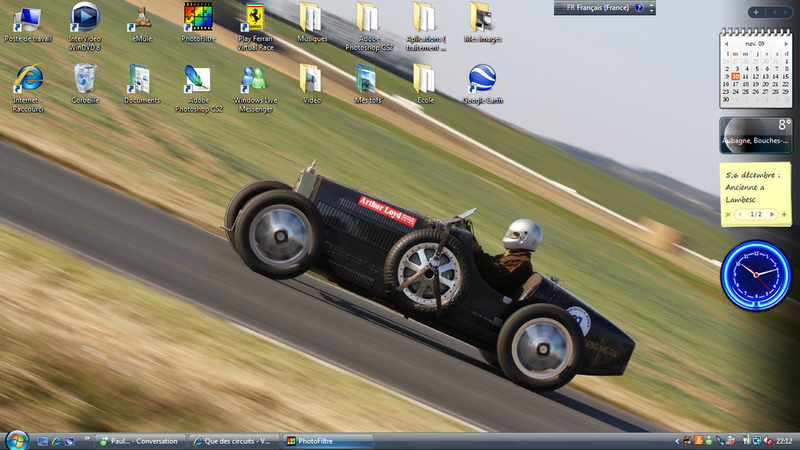
Task: Open Poste de travail desktop icon
Action: (x=28, y=24)
